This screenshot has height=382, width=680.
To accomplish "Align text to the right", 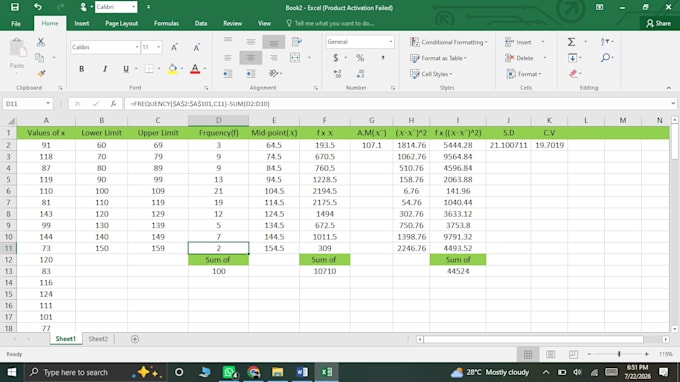I will click(273, 58).
